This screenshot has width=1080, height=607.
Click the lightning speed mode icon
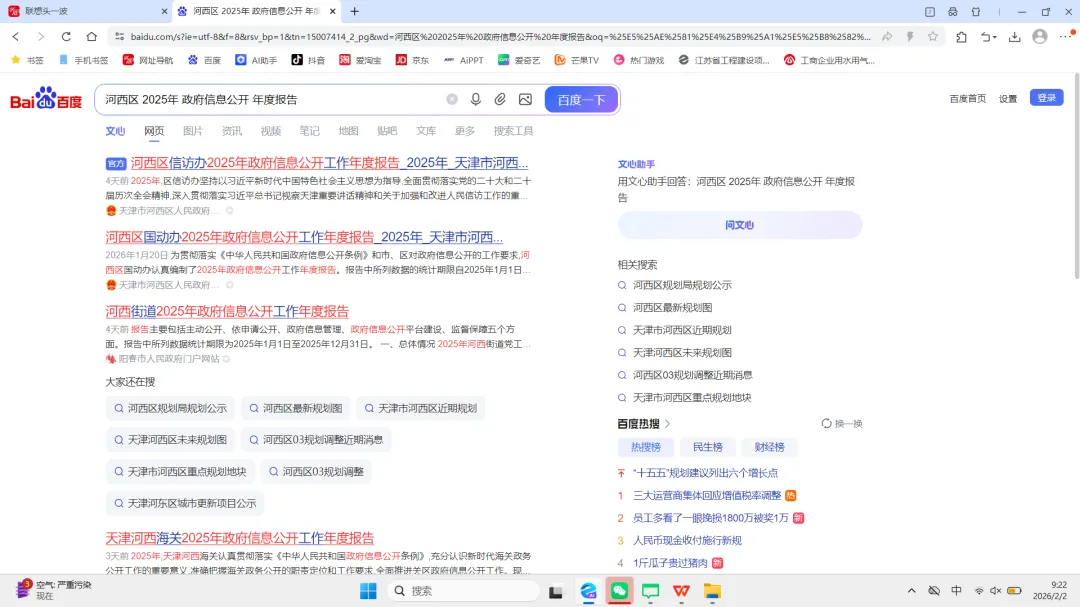(x=910, y=37)
